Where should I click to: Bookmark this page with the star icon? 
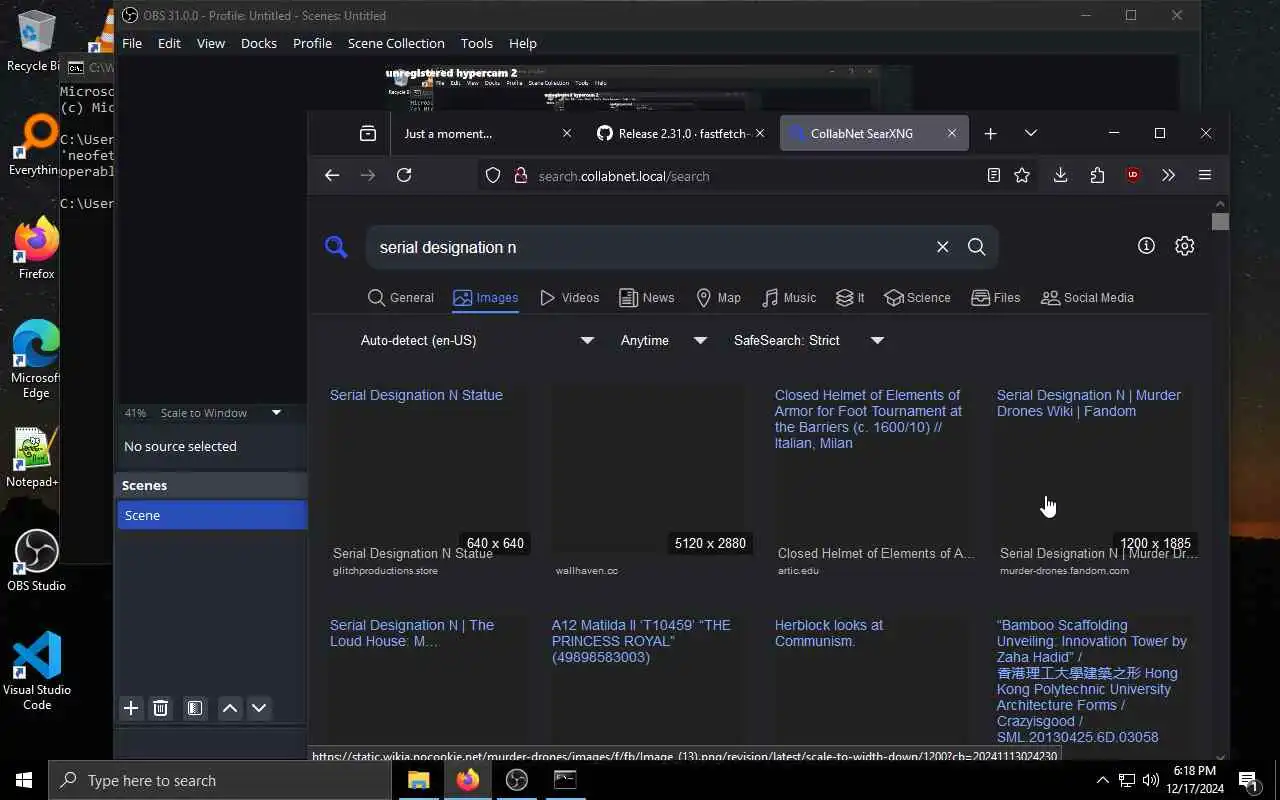click(1022, 175)
